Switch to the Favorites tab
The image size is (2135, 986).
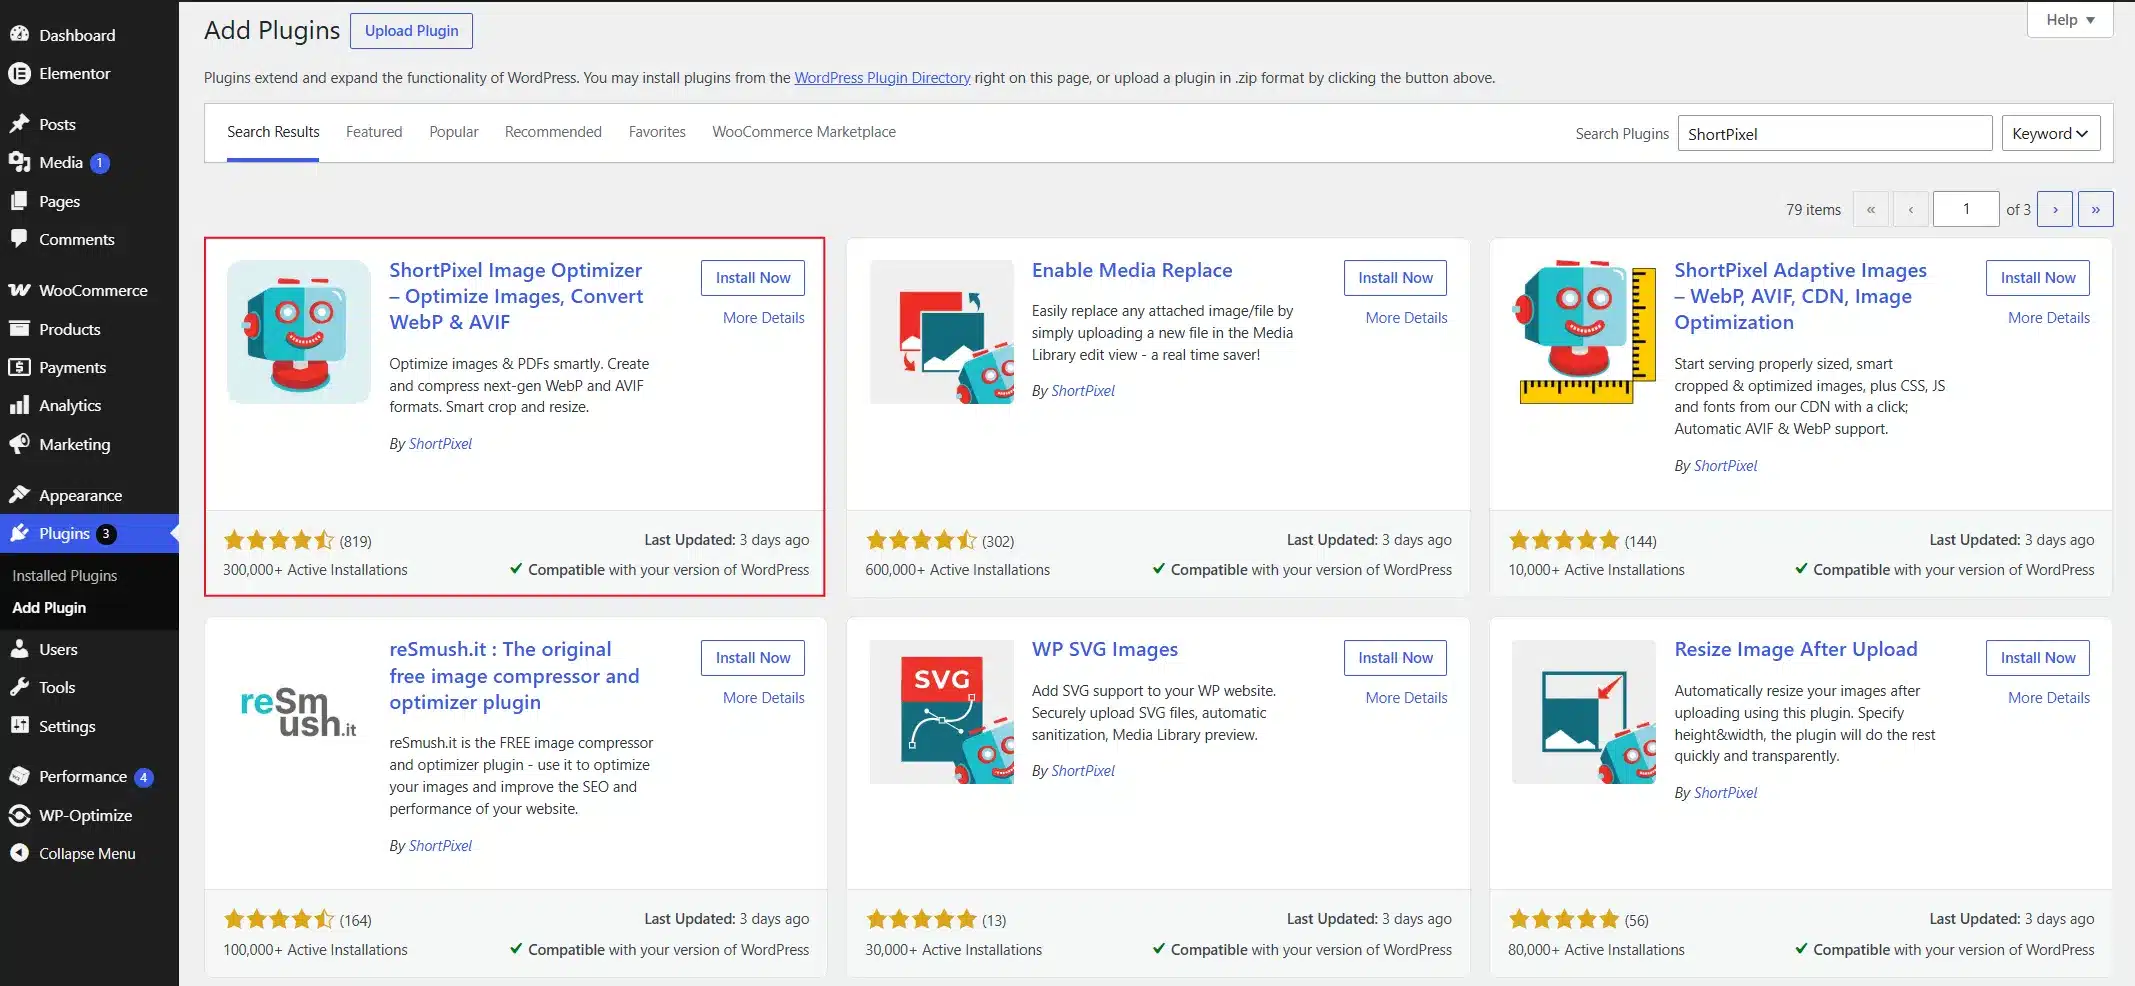pos(657,132)
